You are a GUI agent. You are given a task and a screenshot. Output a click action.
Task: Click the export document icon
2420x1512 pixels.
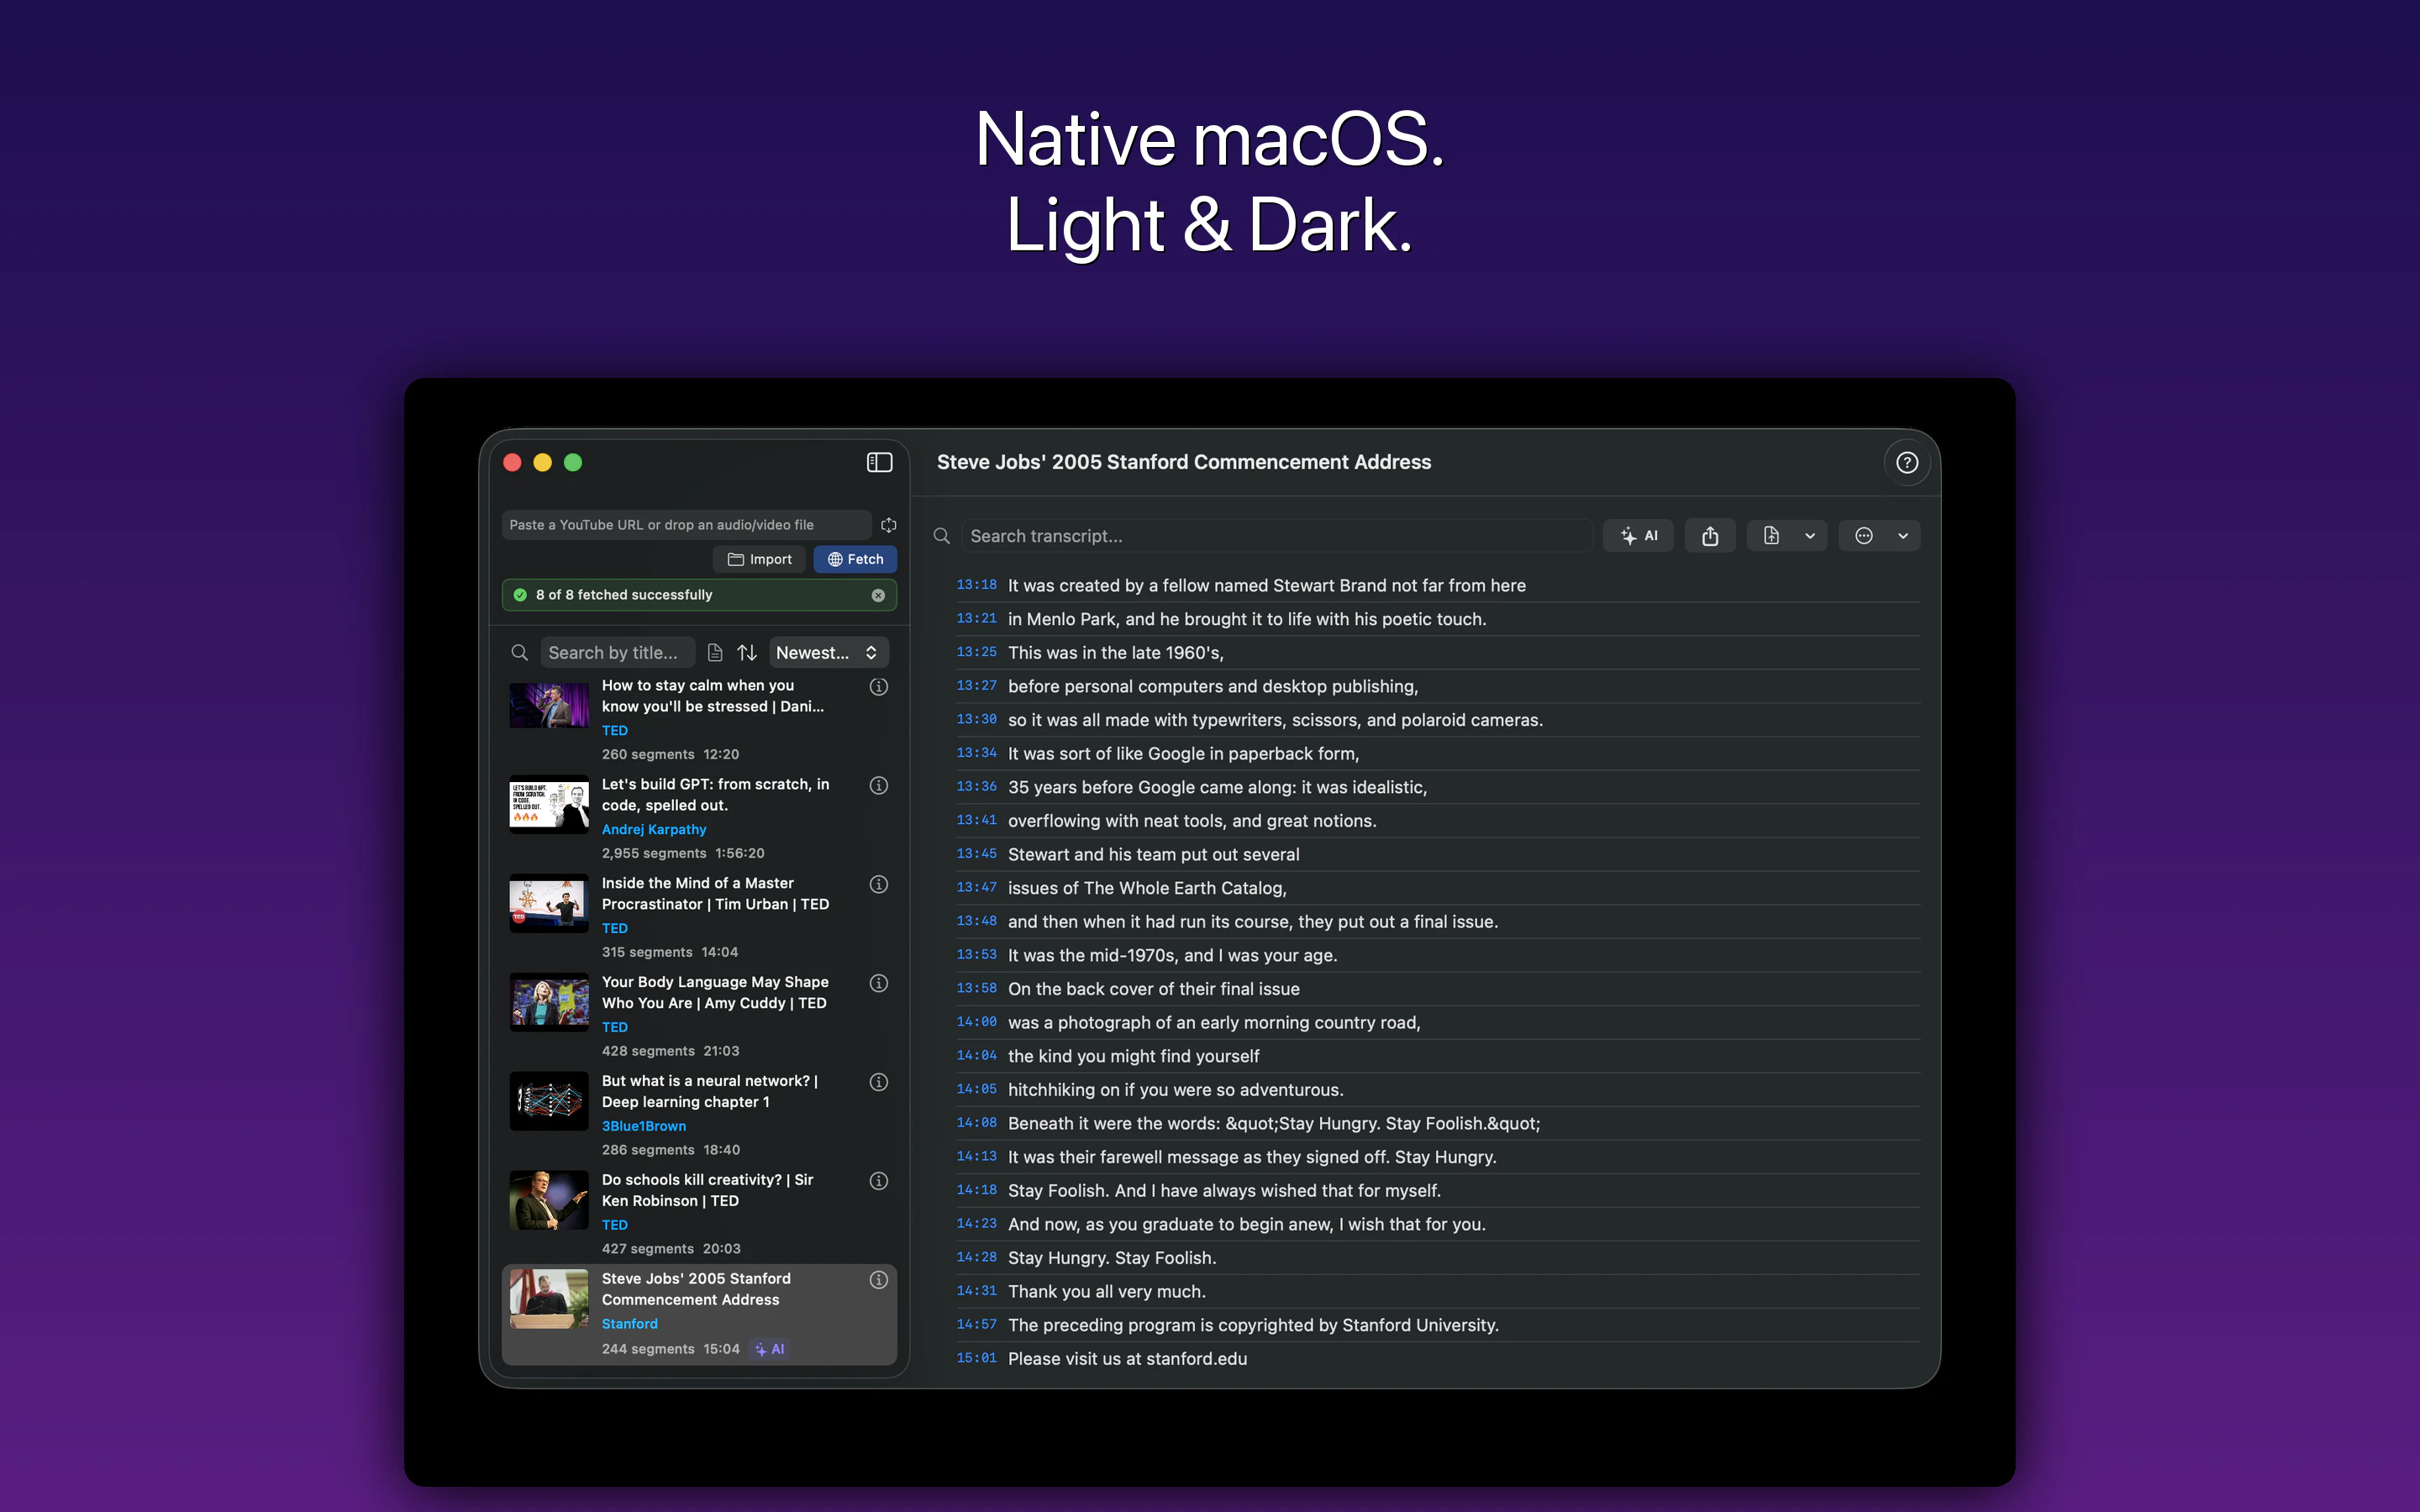[x=1771, y=536]
